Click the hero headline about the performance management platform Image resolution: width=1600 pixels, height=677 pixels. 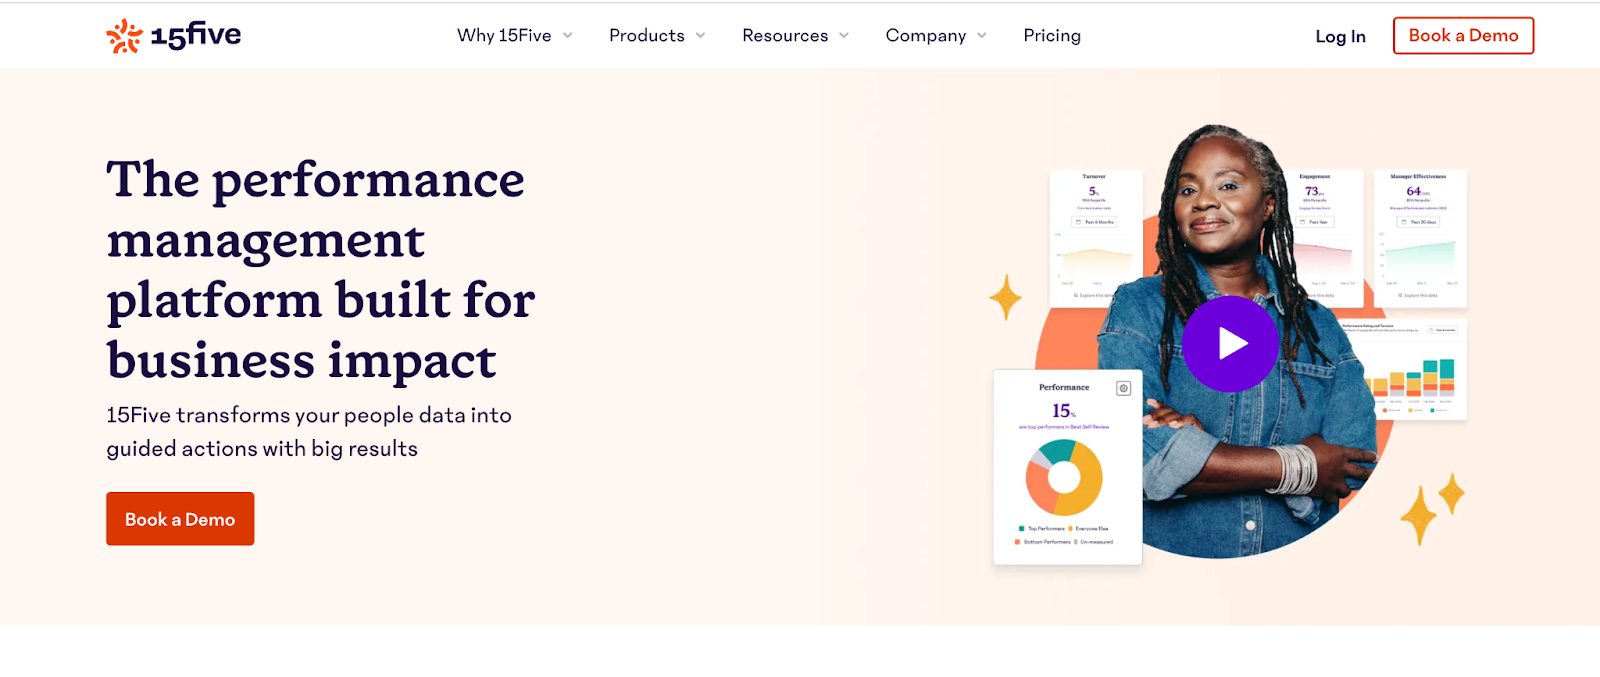tap(320, 270)
